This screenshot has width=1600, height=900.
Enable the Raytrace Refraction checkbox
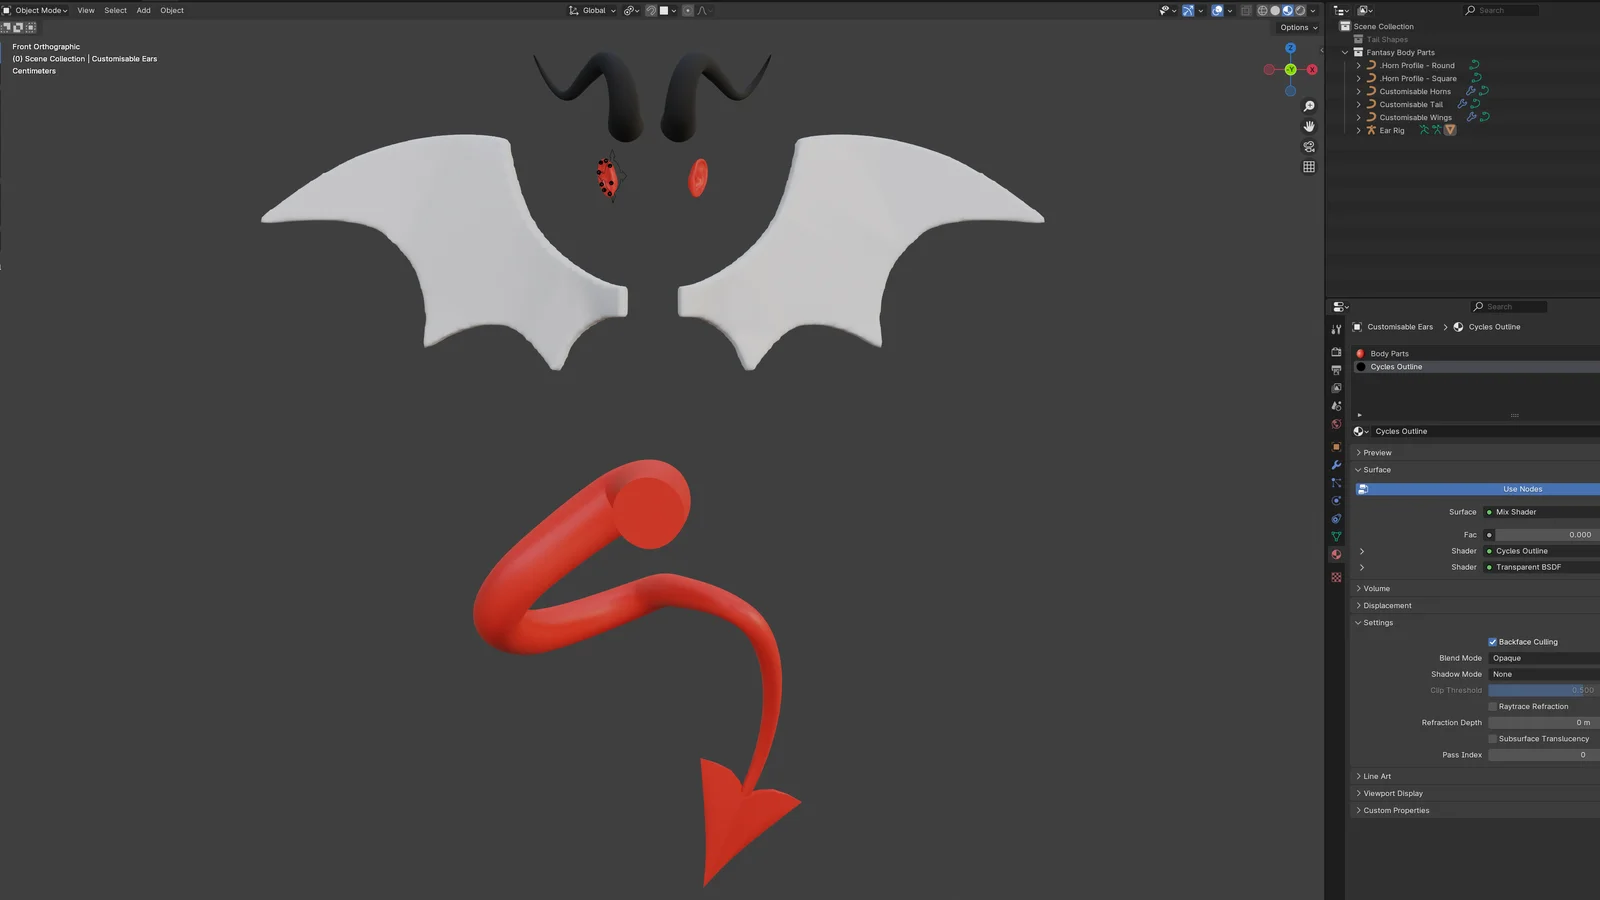click(1493, 706)
